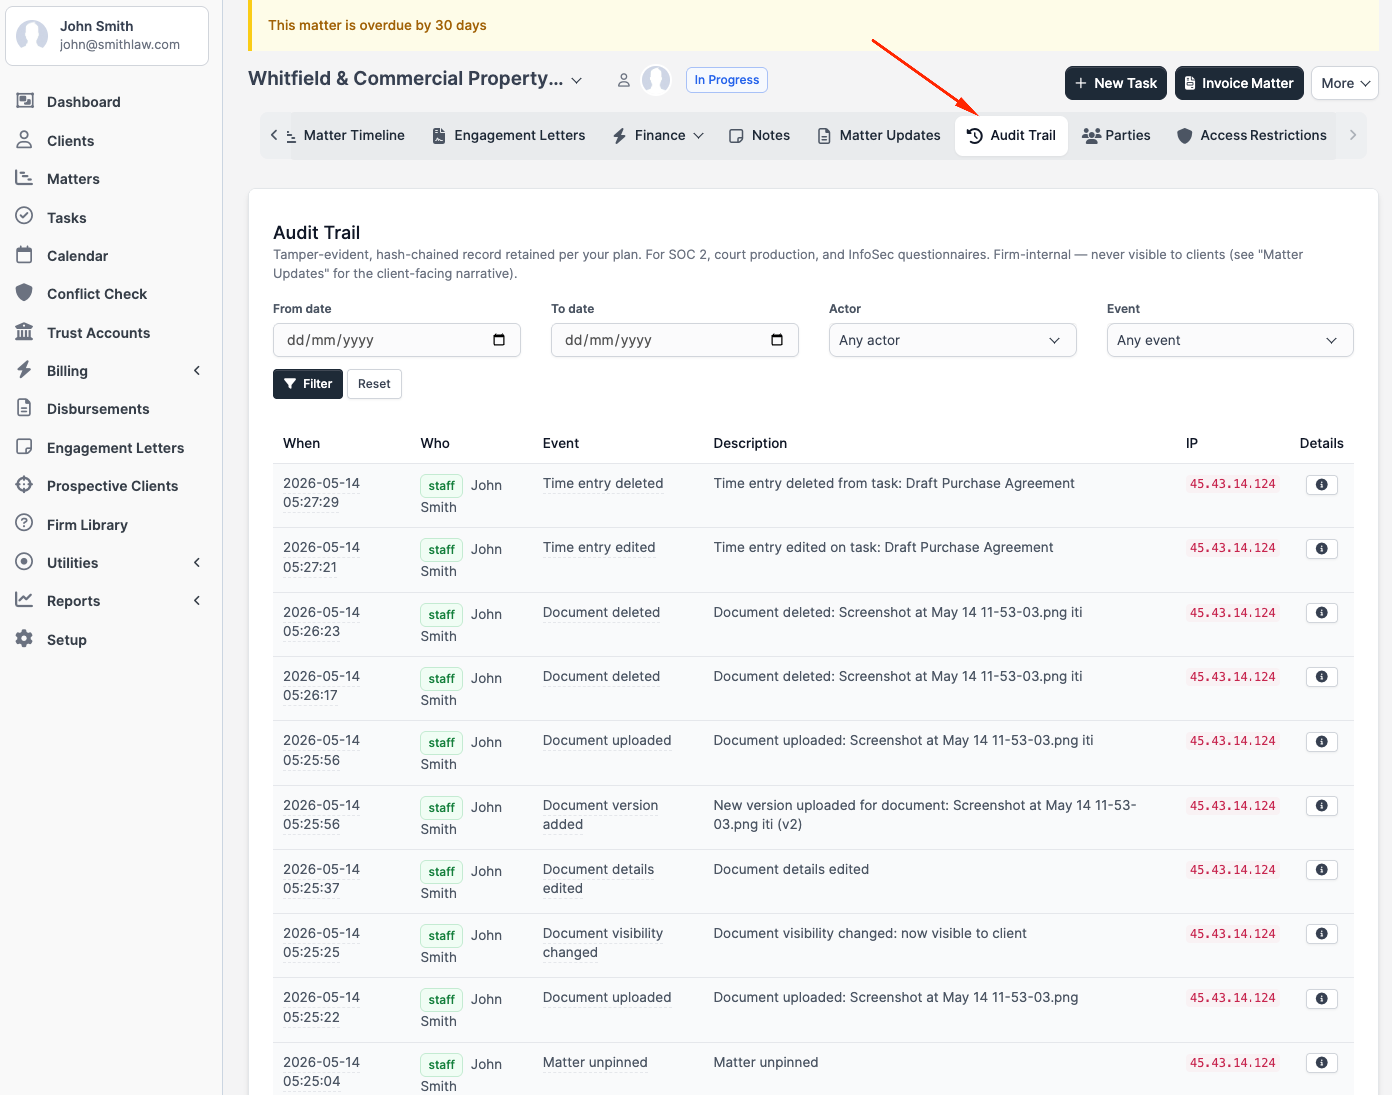Open calendar picker for To date
Viewport: 1392px width, 1095px height.
tap(777, 340)
